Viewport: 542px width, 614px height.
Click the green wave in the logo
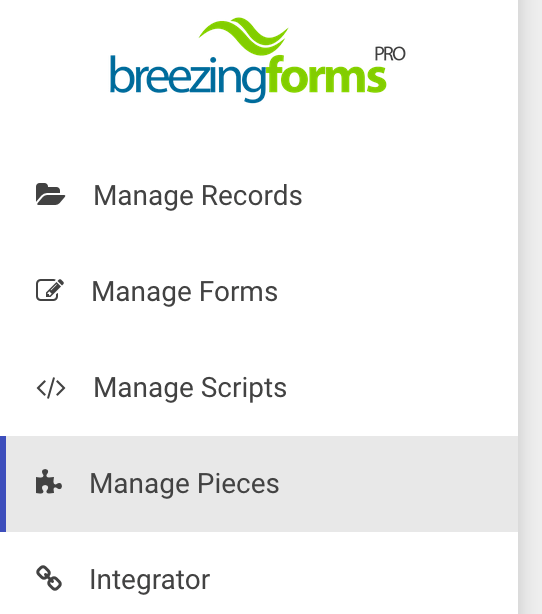[x=244, y=35]
